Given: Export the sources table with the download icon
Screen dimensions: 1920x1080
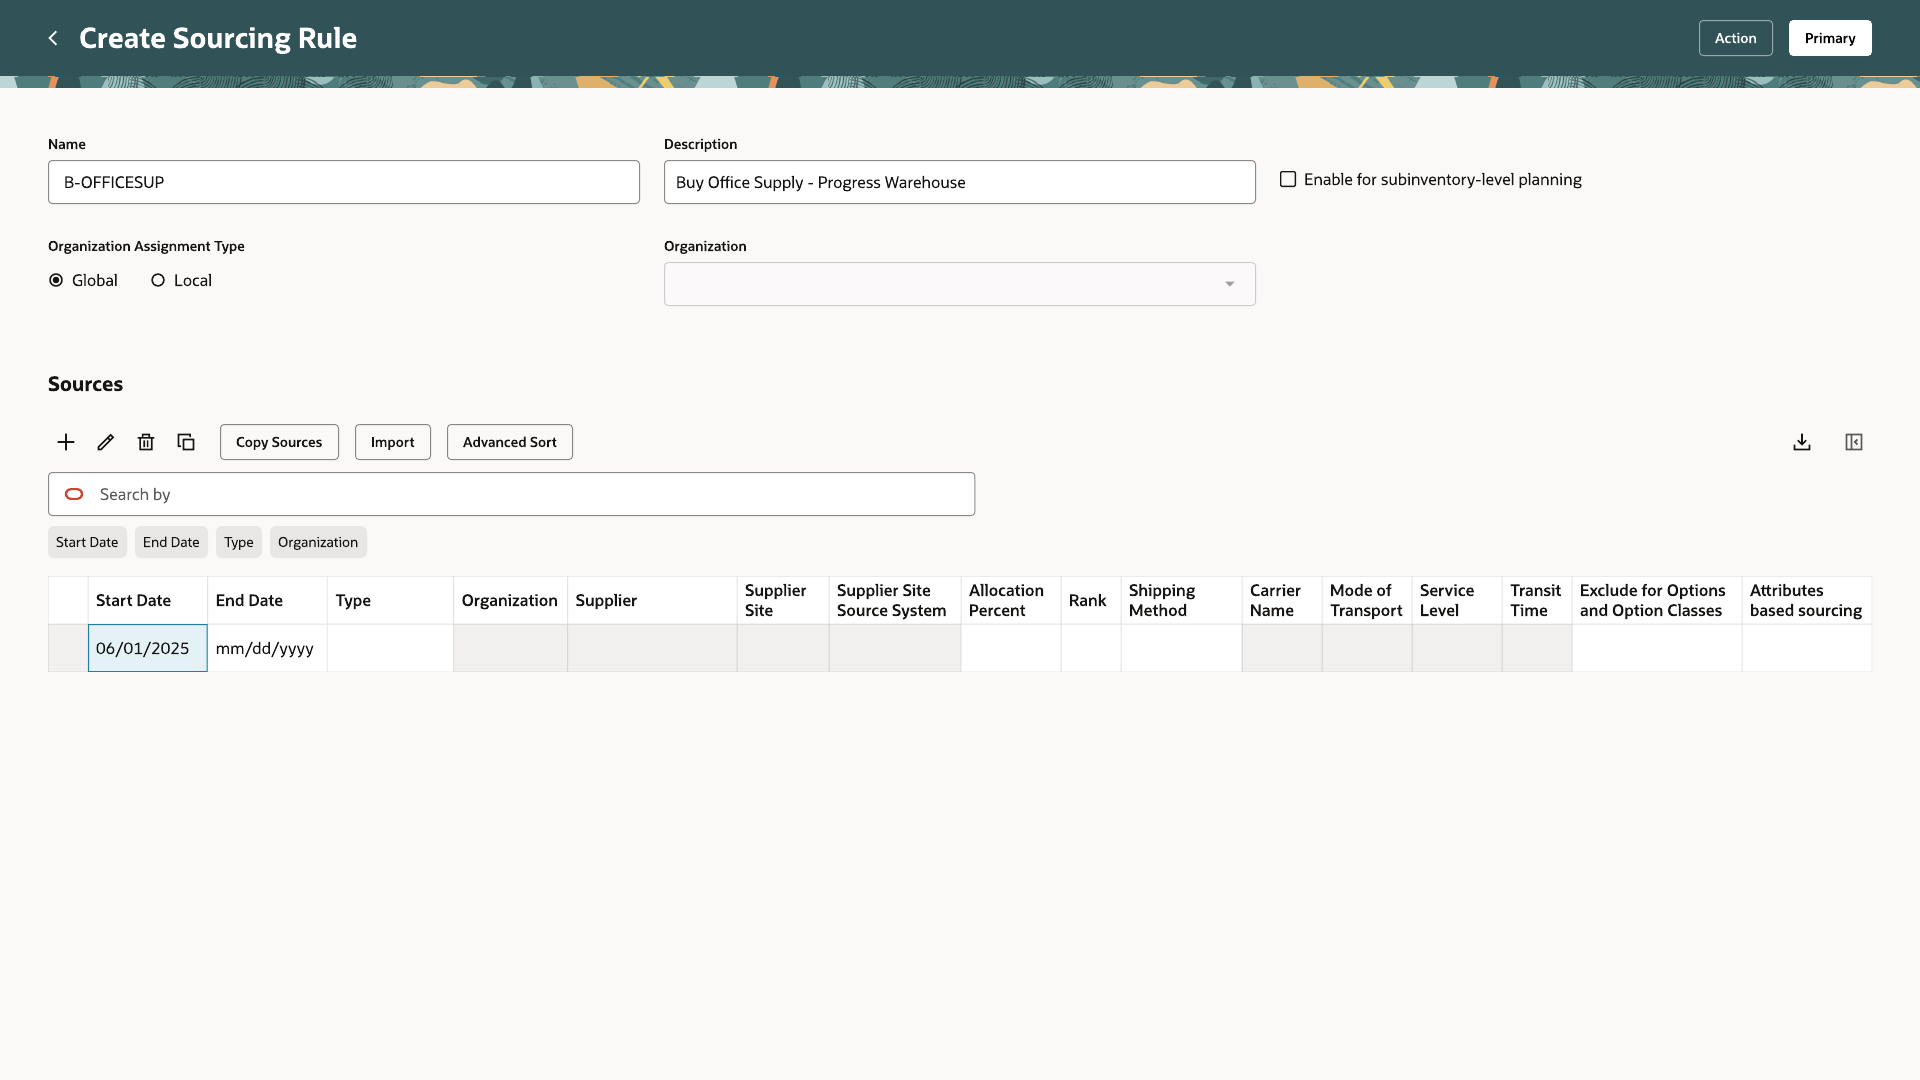Looking at the screenshot, I should point(1802,442).
